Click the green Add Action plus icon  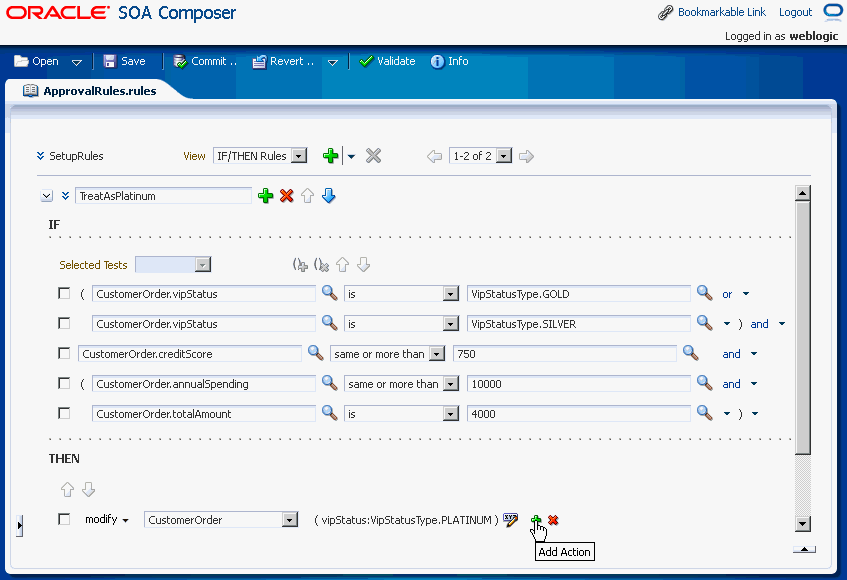(536, 520)
